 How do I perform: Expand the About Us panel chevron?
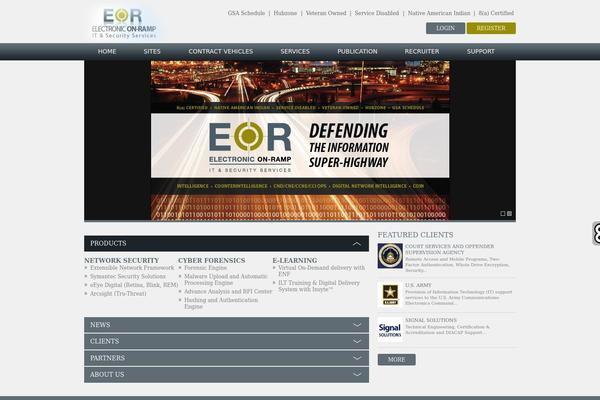pos(357,375)
